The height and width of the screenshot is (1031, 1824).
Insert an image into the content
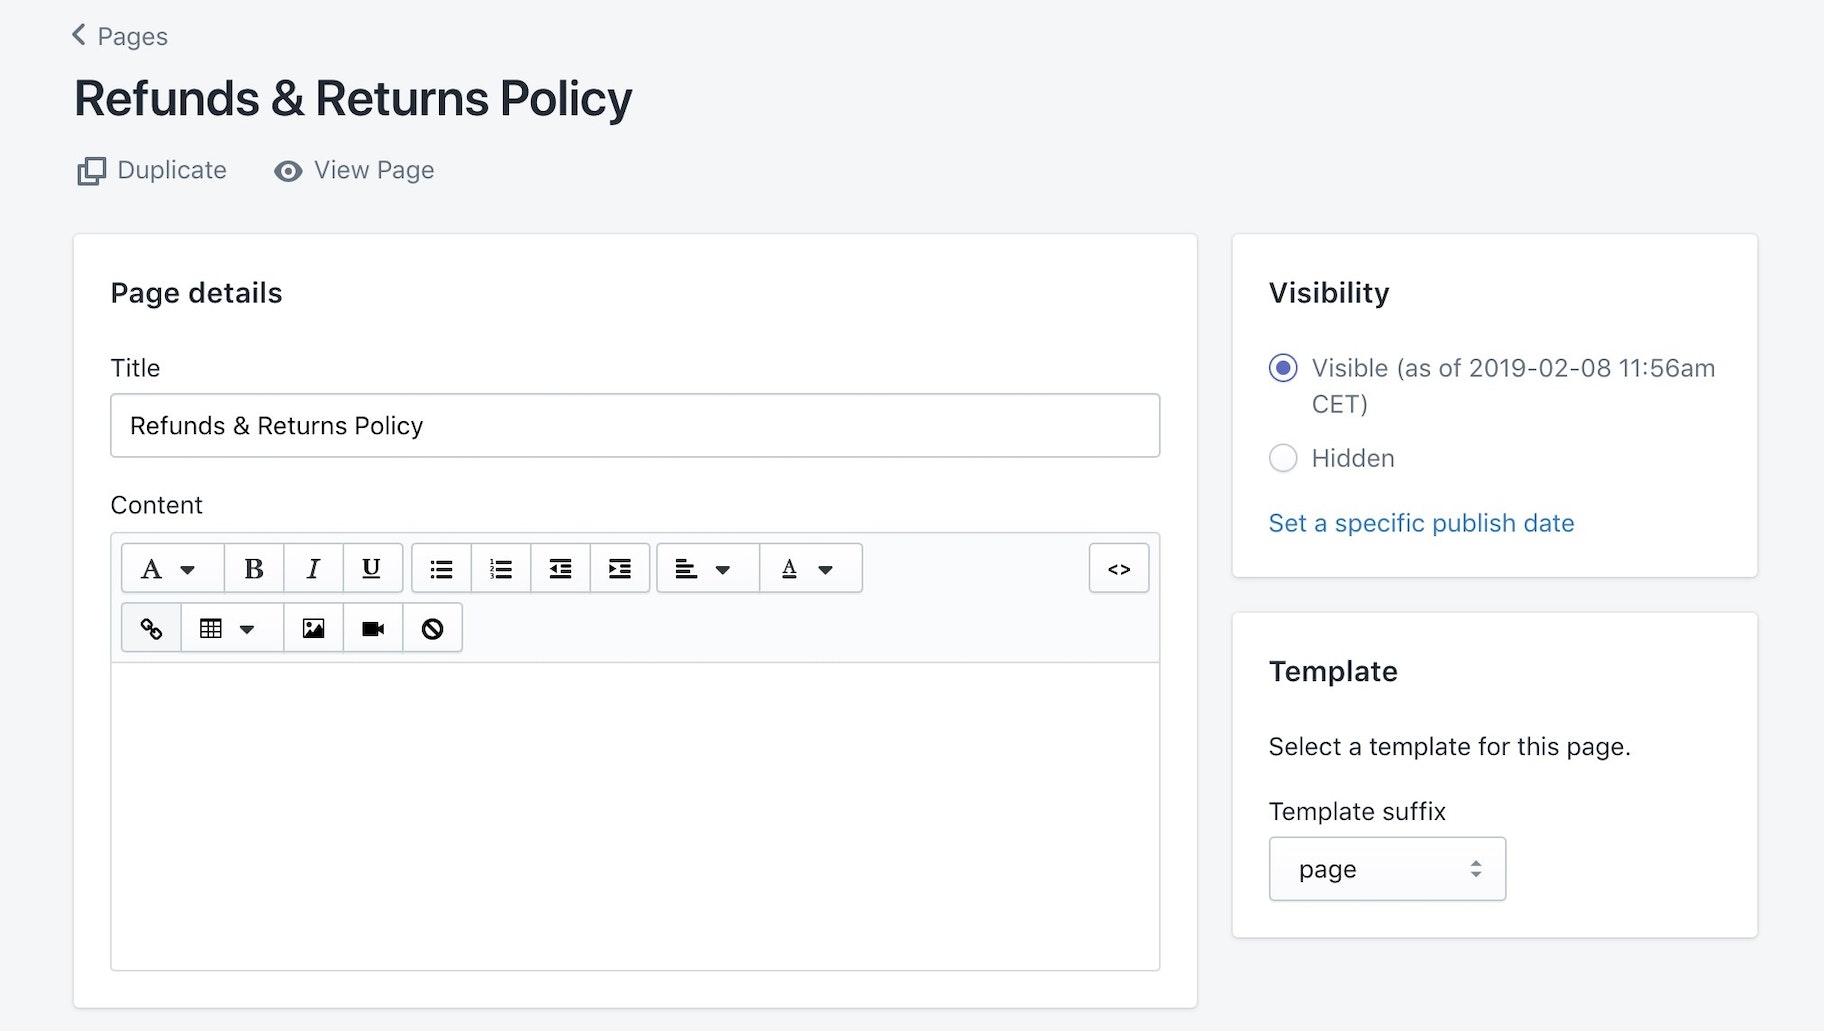point(313,628)
